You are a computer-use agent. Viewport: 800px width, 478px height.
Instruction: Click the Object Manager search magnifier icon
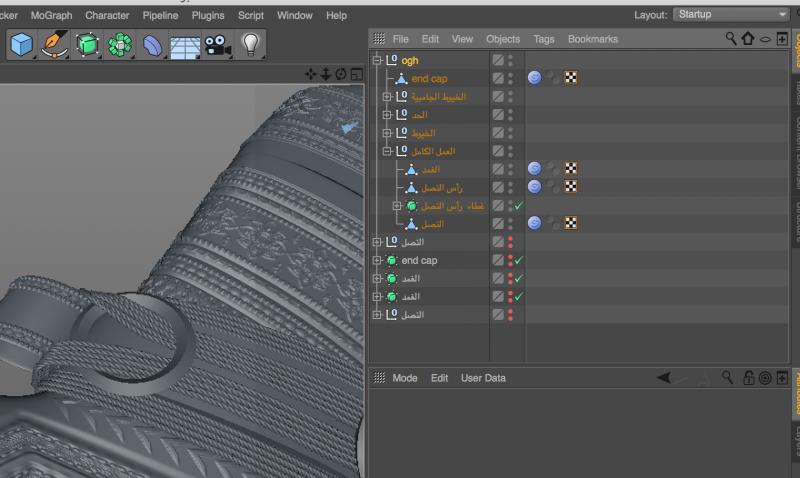[x=732, y=39]
